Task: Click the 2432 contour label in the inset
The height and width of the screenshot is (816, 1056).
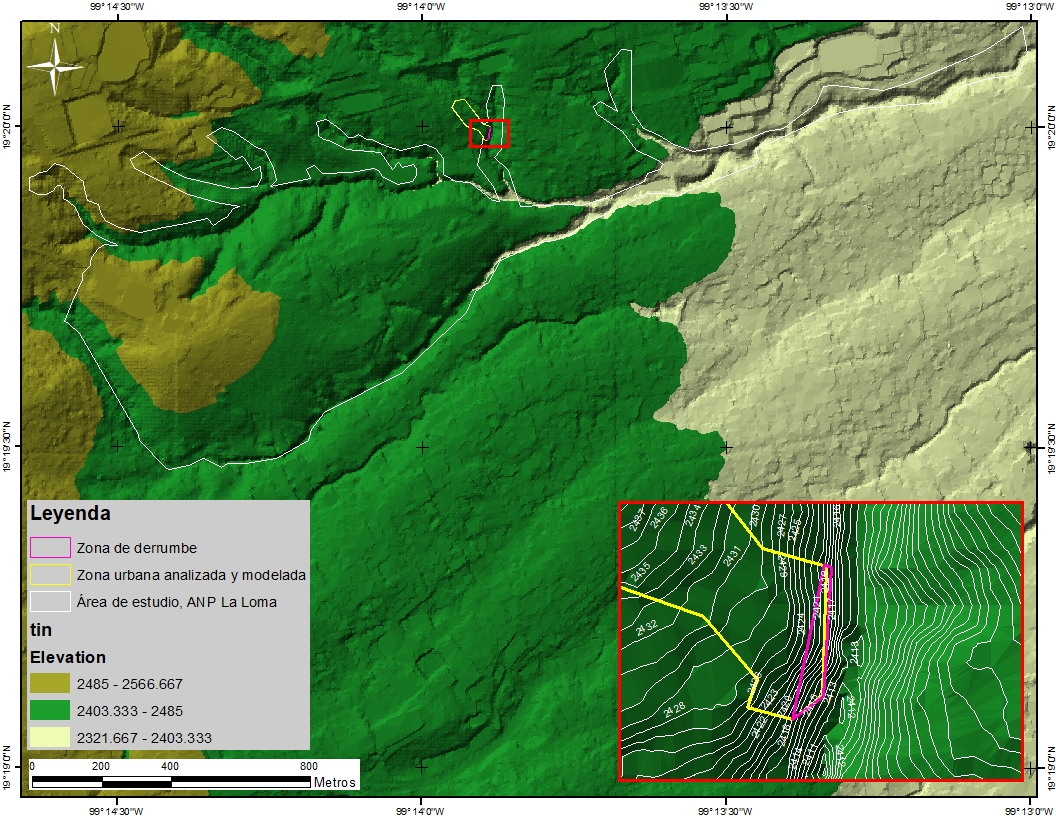Action: click(646, 627)
